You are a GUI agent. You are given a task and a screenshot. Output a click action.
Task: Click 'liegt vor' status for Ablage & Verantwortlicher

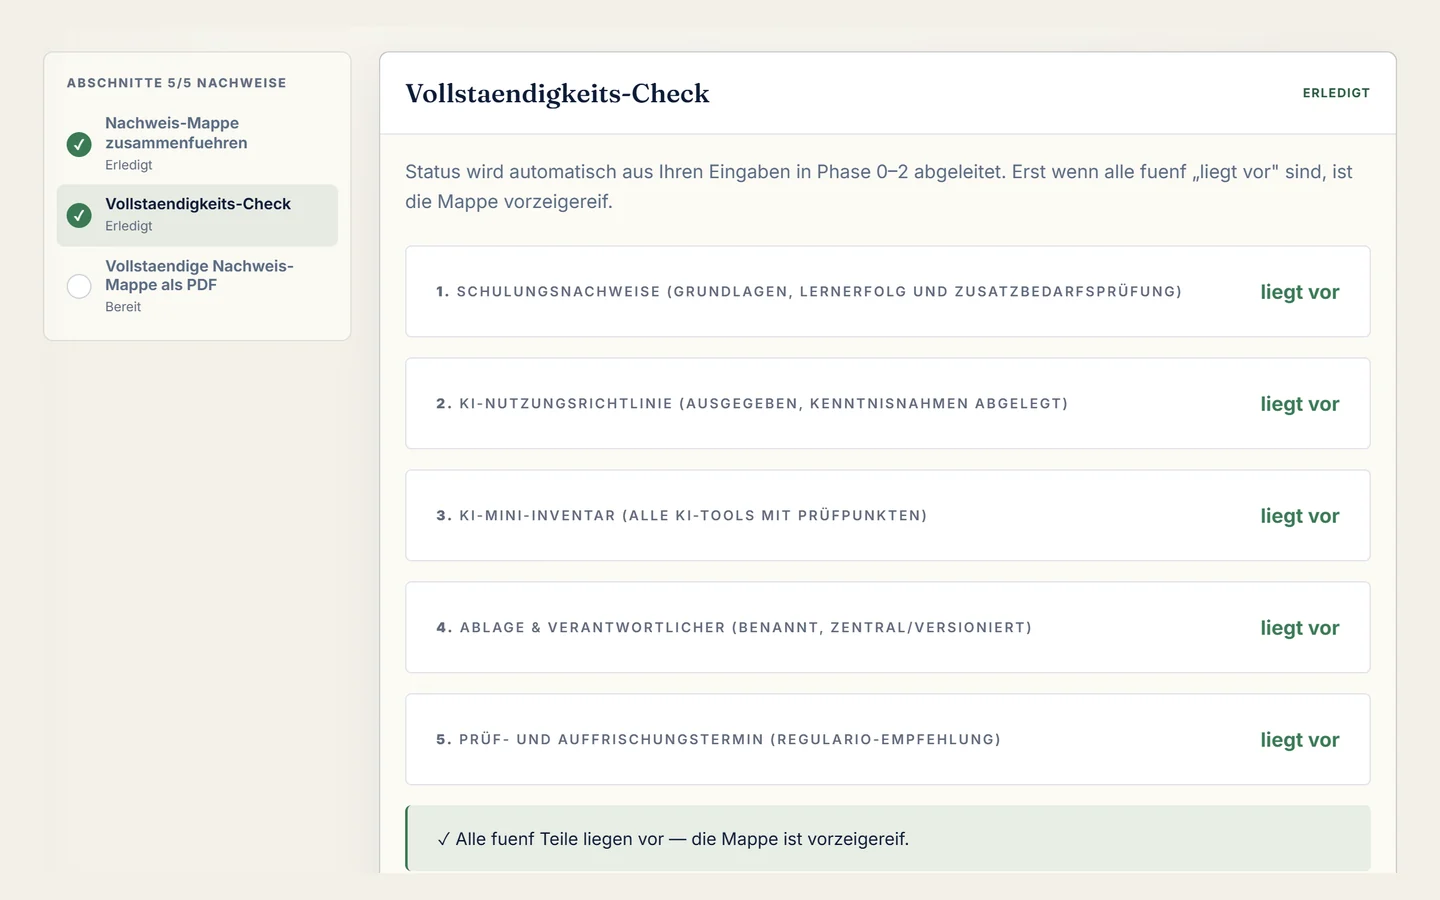pyautogui.click(x=1299, y=628)
